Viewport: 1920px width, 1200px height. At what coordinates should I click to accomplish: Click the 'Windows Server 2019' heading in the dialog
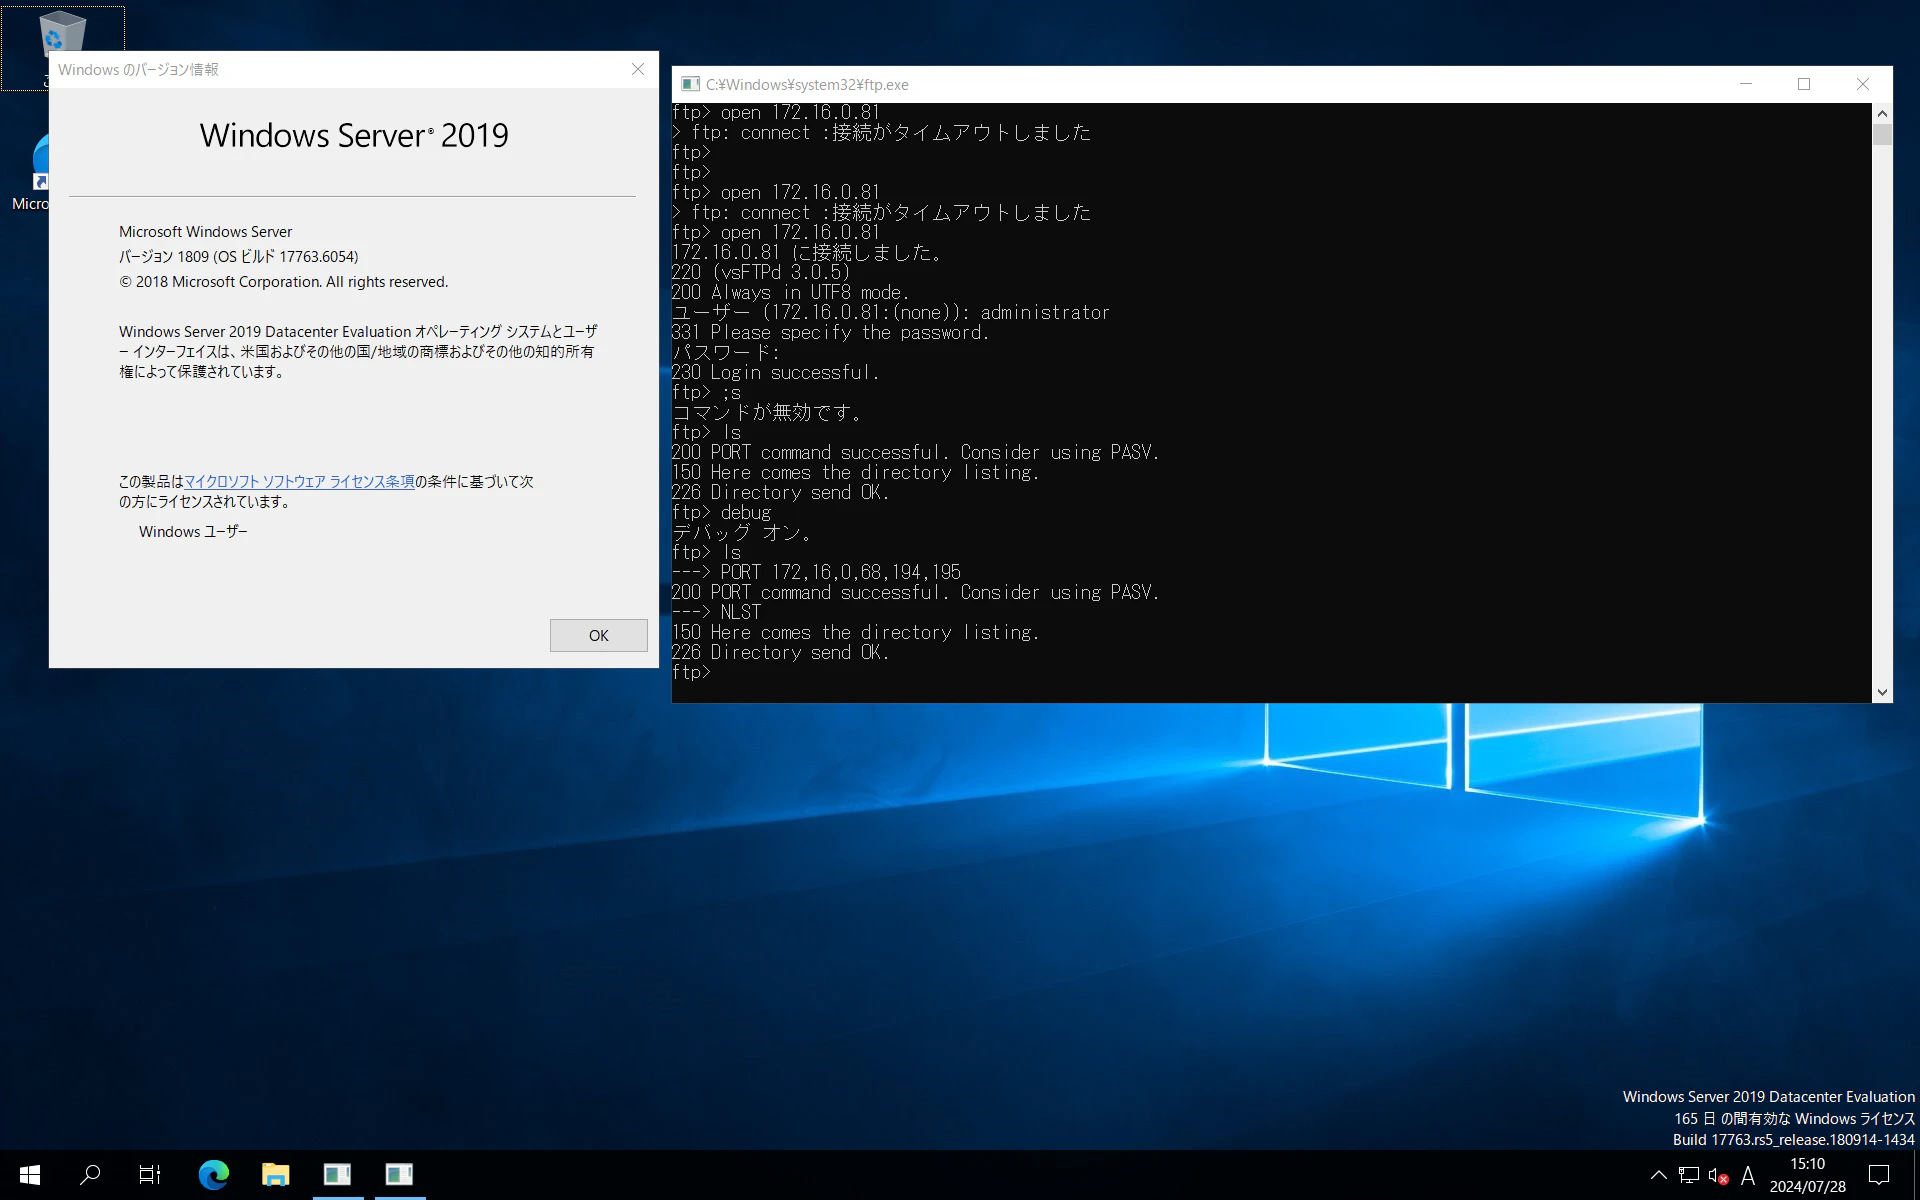tap(354, 135)
